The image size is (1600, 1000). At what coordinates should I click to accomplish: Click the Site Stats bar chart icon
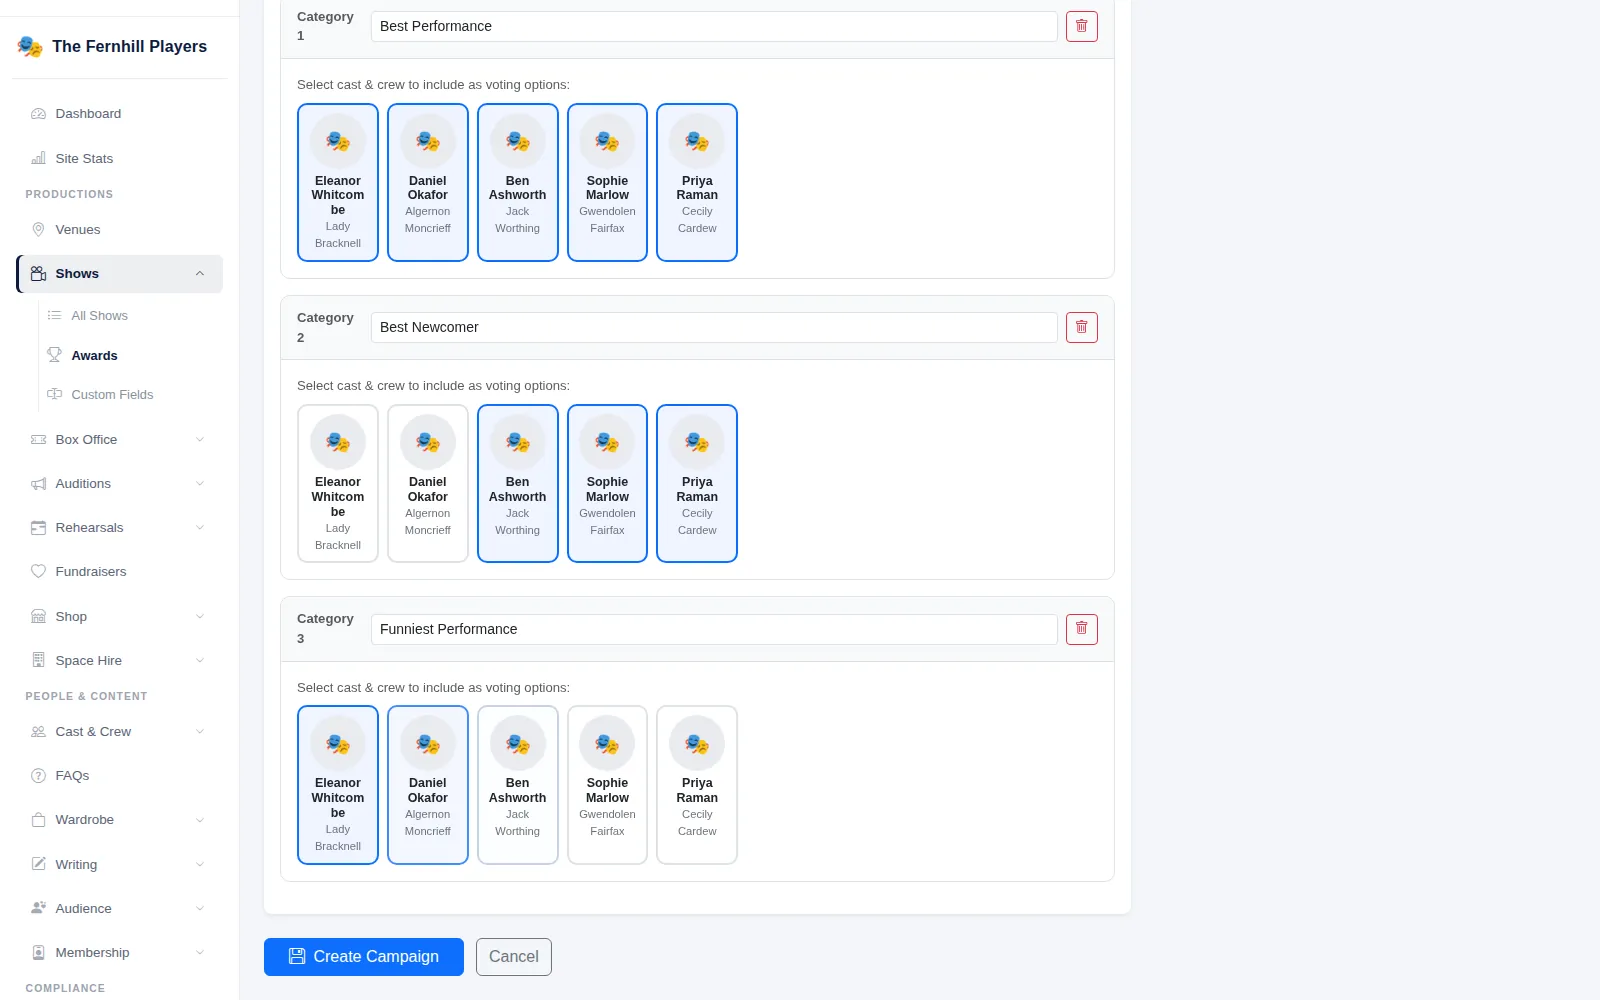[x=38, y=158]
